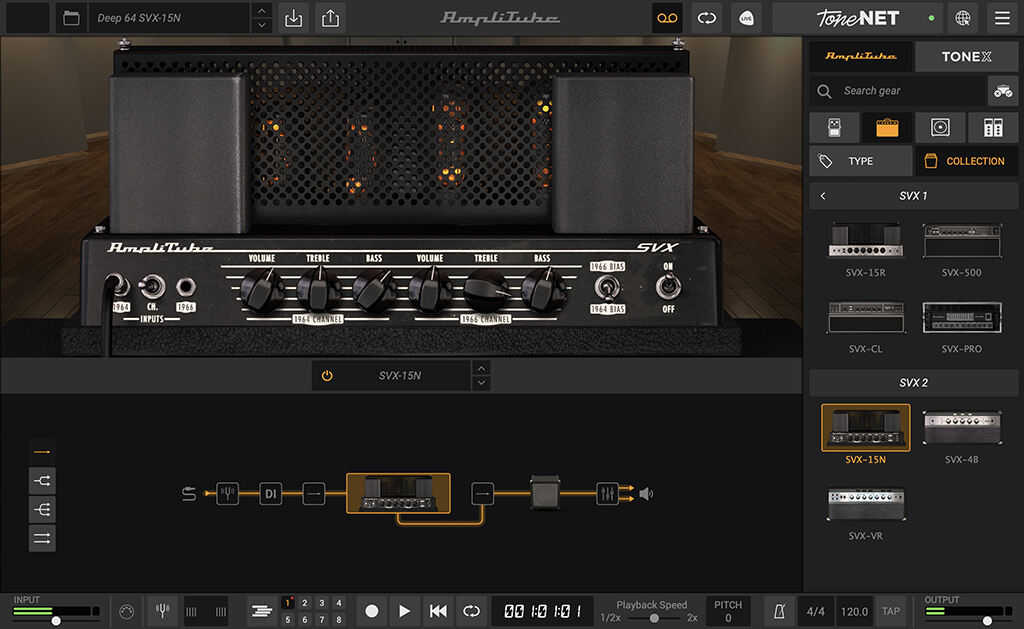Open ToneNET
Viewport: 1024px width, 629px height.
[858, 18]
